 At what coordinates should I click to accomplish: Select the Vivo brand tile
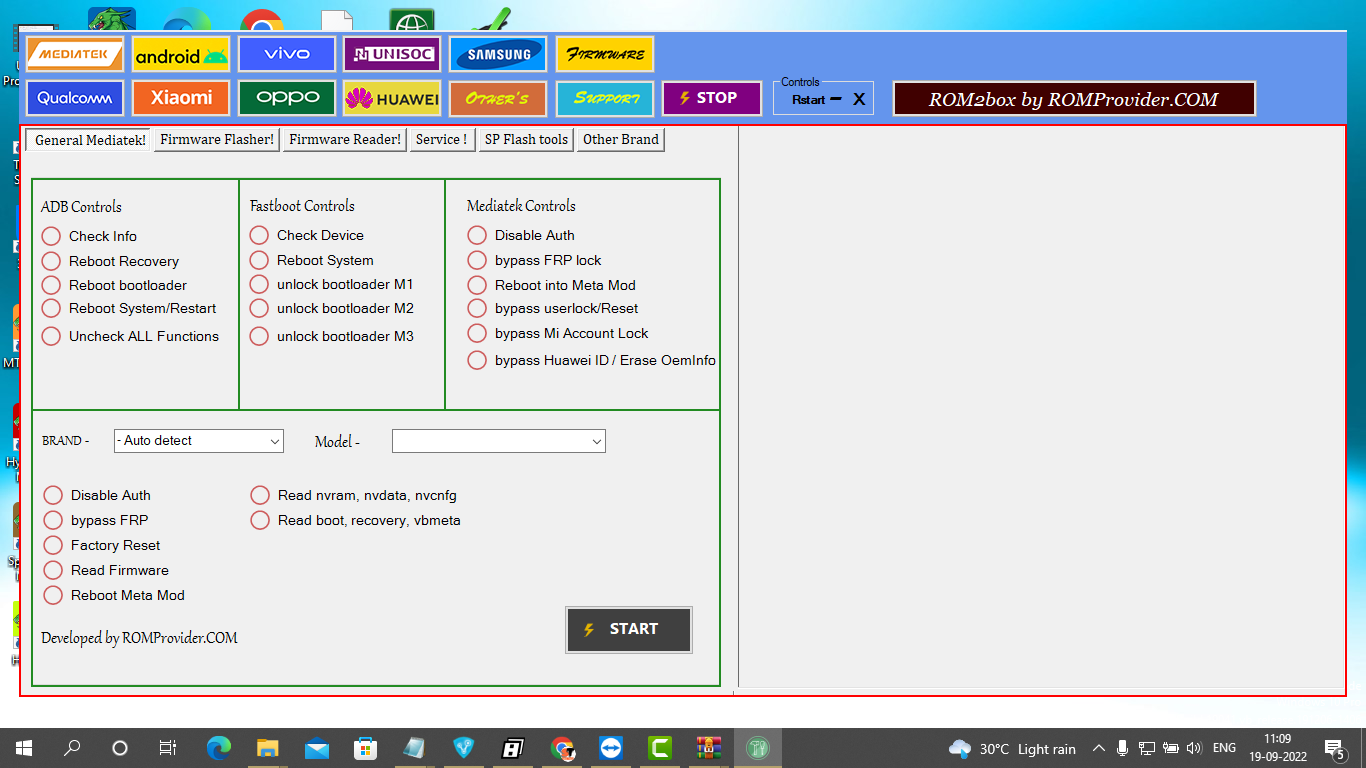287,54
